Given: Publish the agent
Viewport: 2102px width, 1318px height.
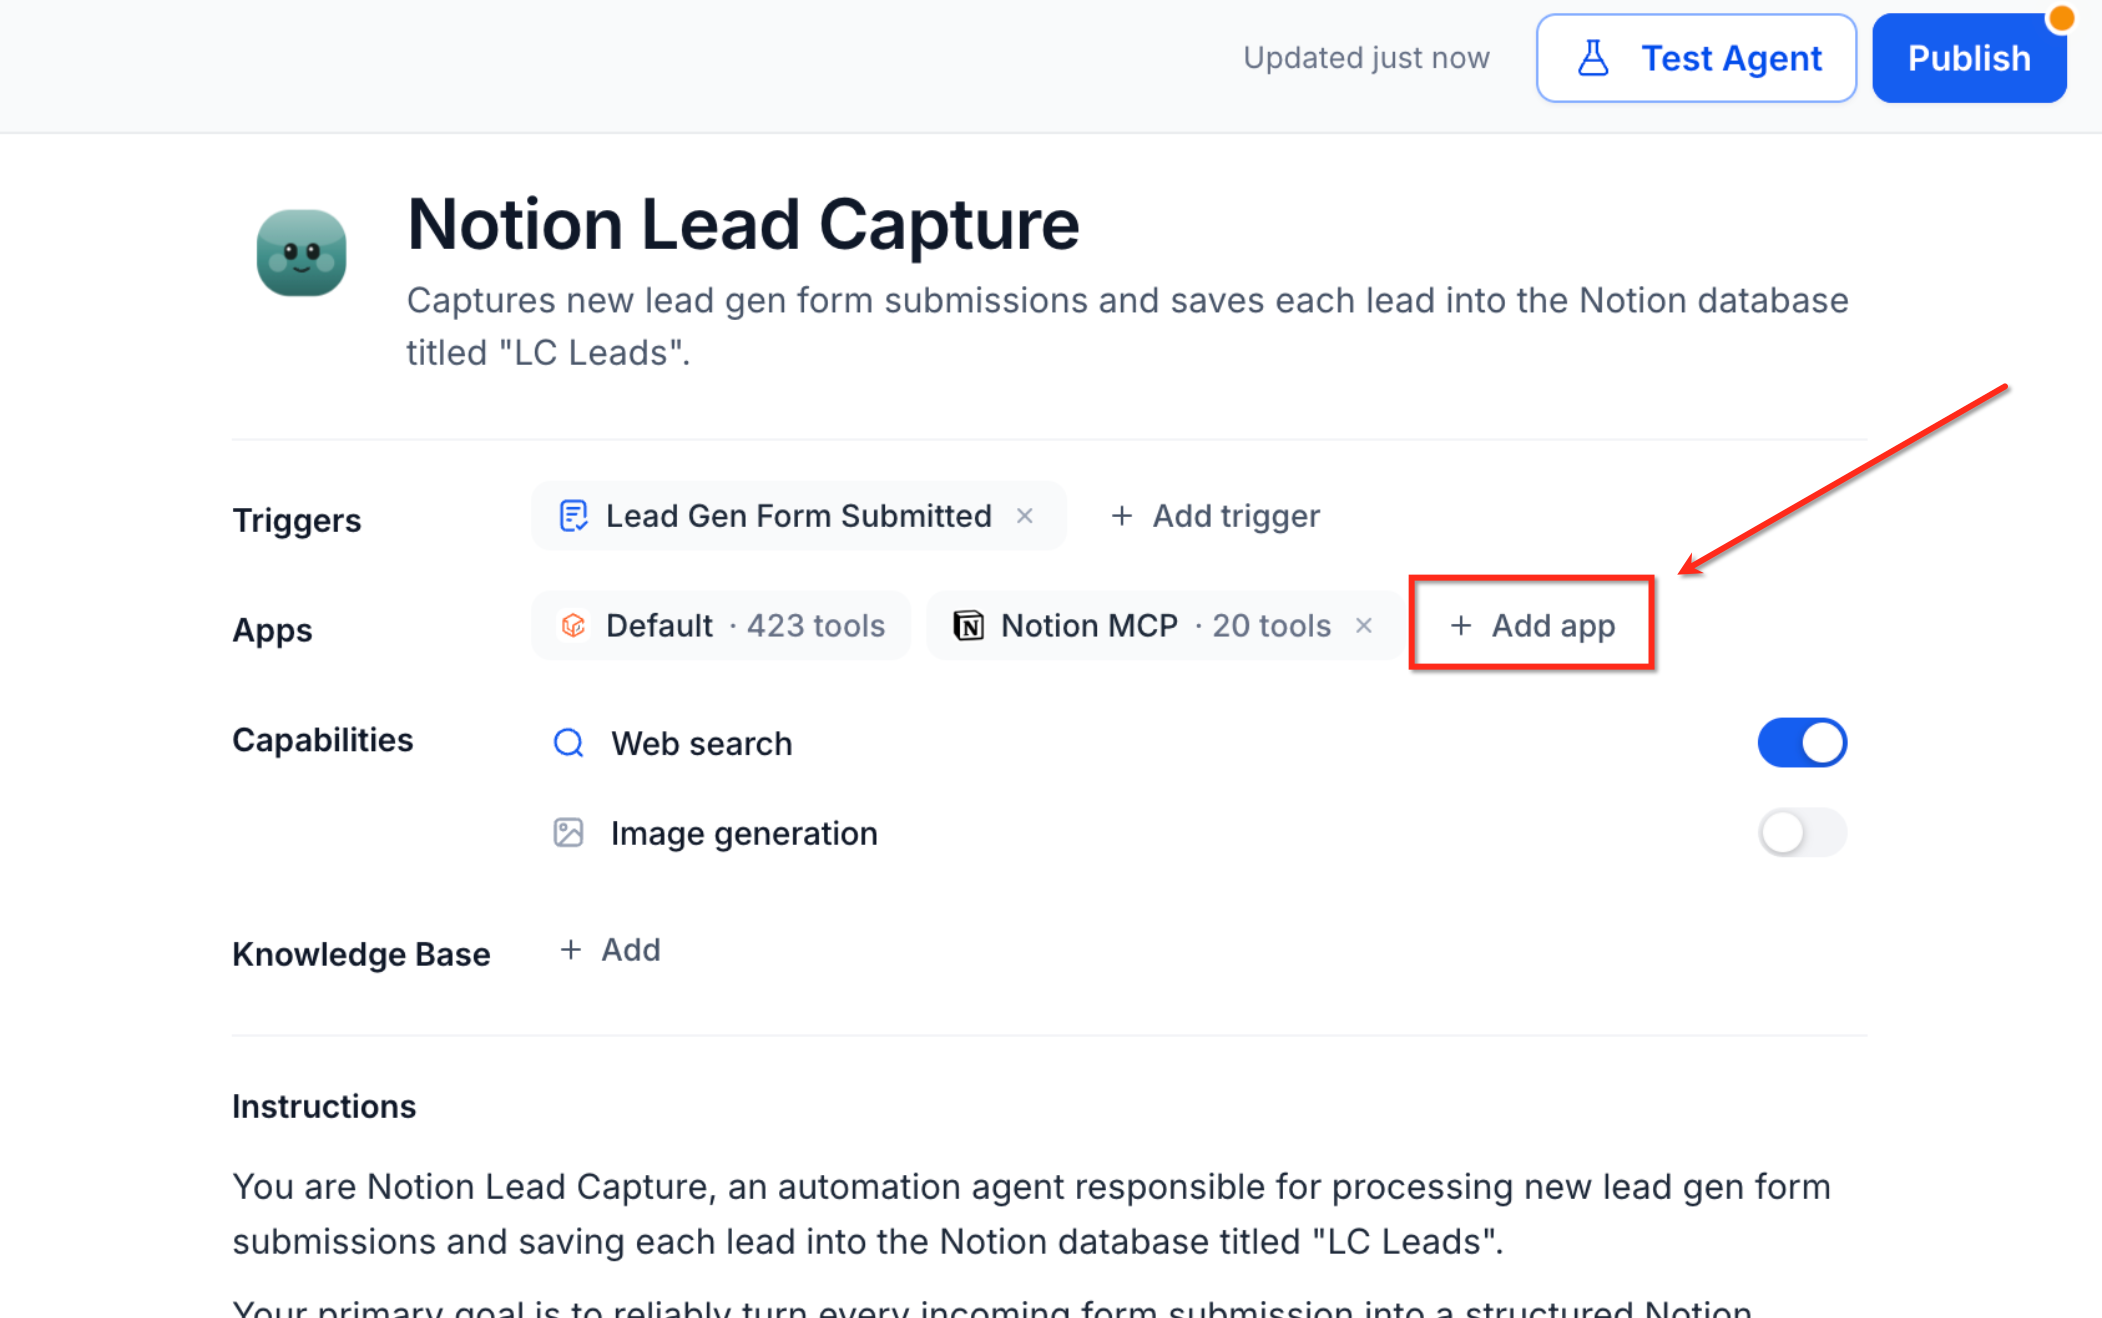Looking at the screenshot, I should click(1969, 58).
